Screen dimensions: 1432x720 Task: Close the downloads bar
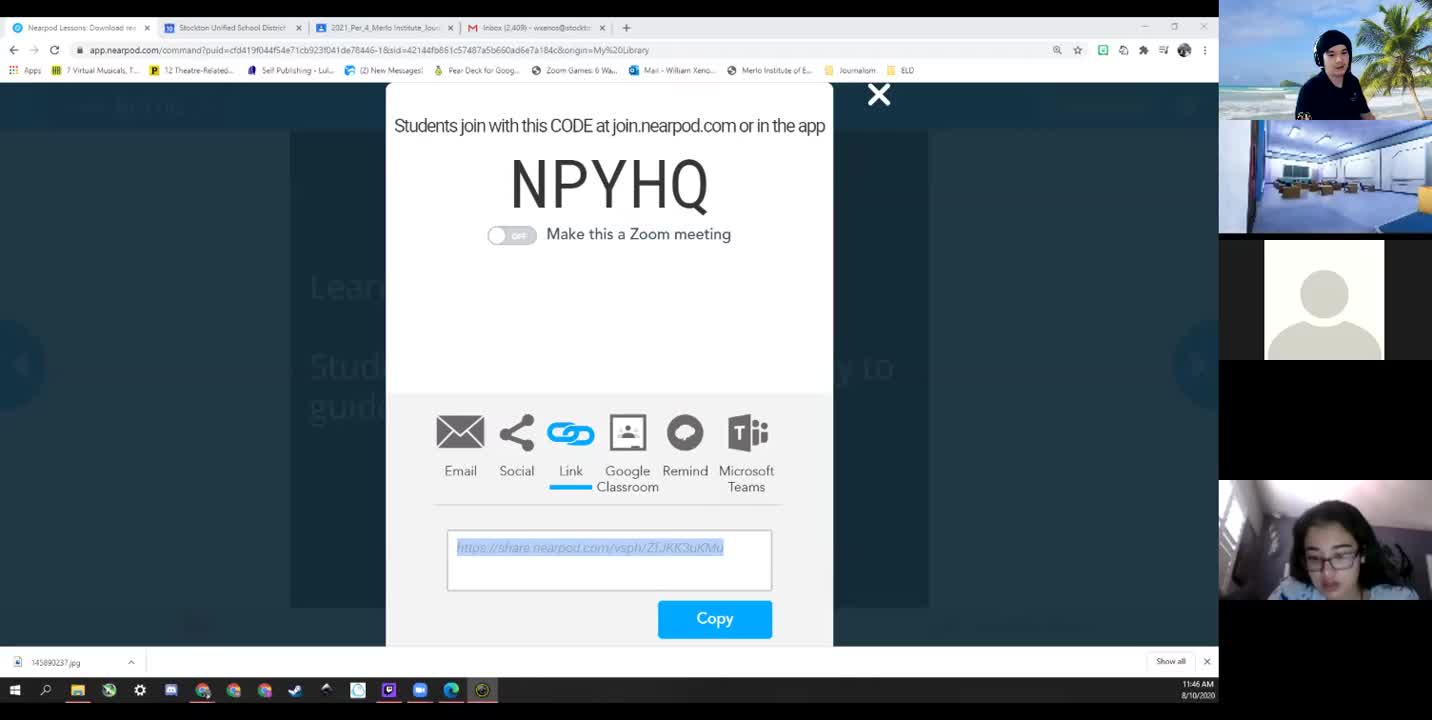(x=1207, y=662)
